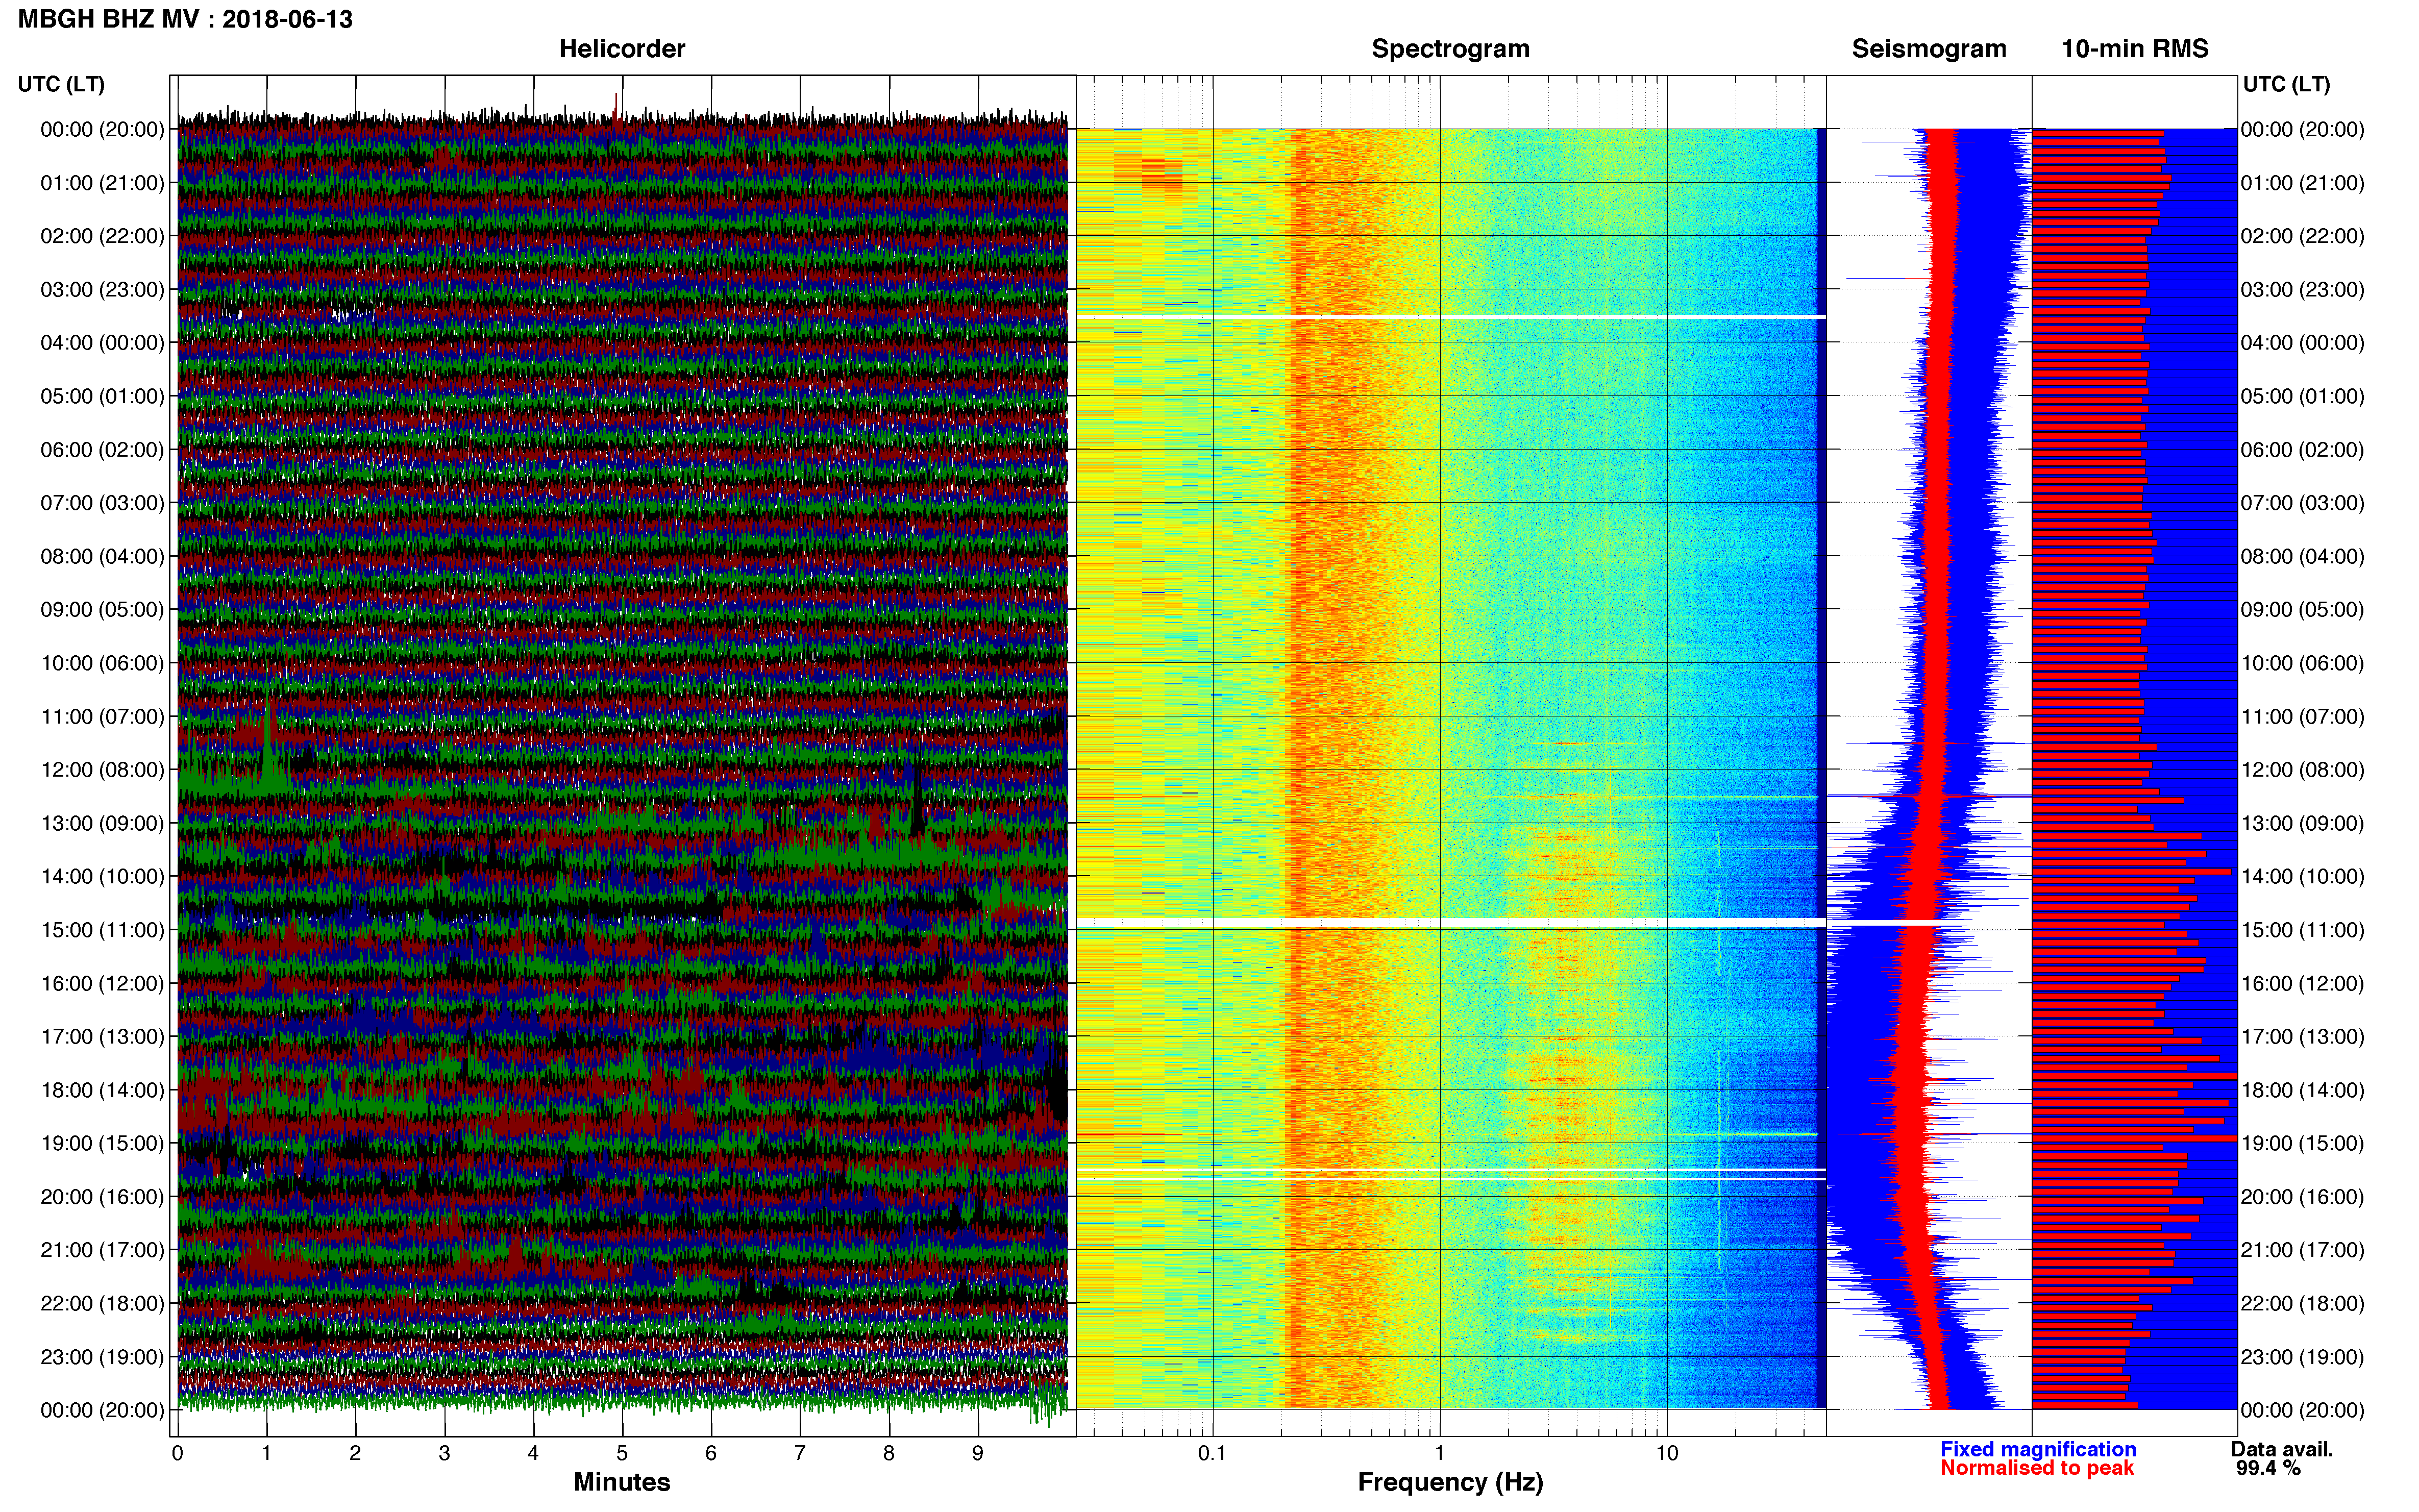Click minute tick '9' on Helicorder axis
2419x1512 pixels.
click(978, 1454)
